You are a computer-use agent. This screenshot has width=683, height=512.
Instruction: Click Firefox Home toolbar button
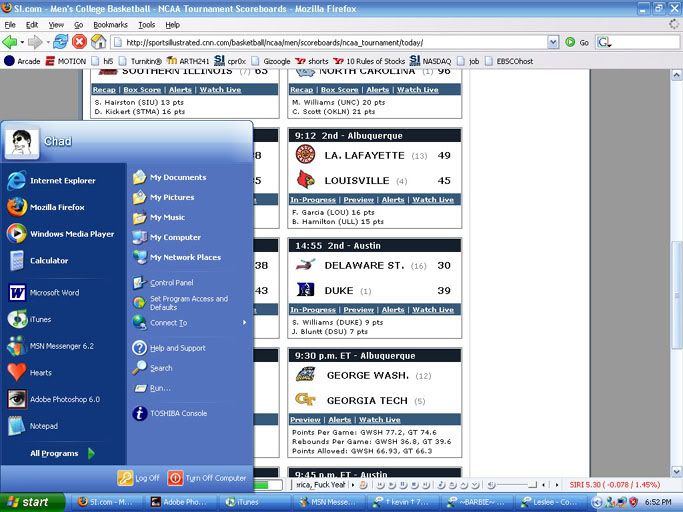click(x=98, y=42)
